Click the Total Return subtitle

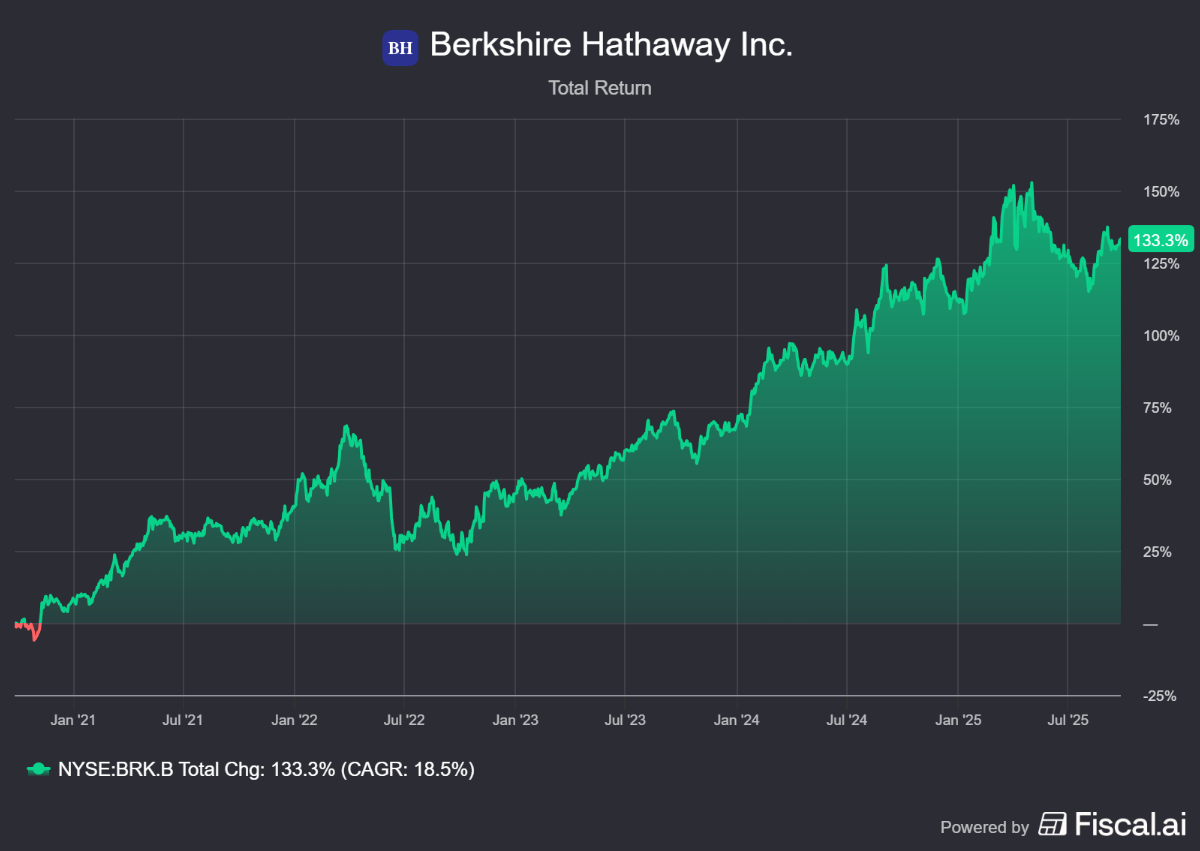pyautogui.click(x=599, y=88)
